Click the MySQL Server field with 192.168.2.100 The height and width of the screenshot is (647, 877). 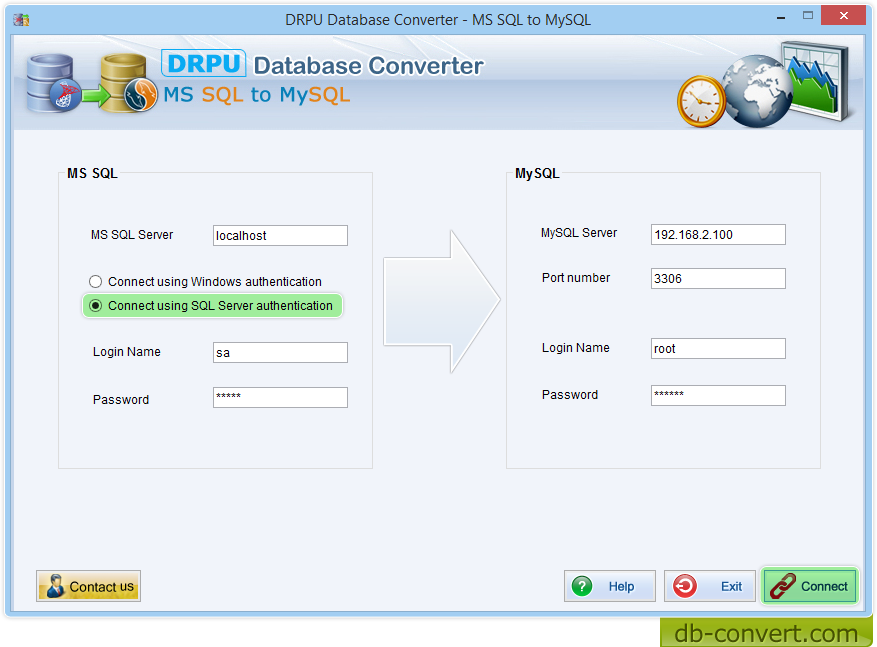(718, 234)
